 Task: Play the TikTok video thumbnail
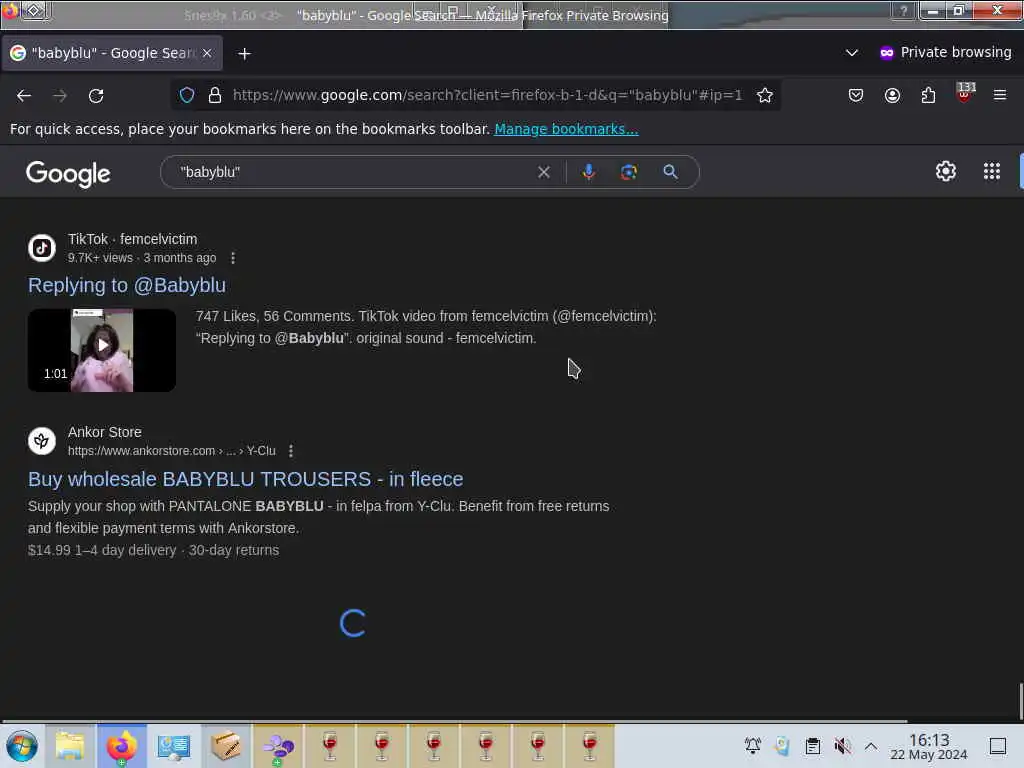pos(102,350)
